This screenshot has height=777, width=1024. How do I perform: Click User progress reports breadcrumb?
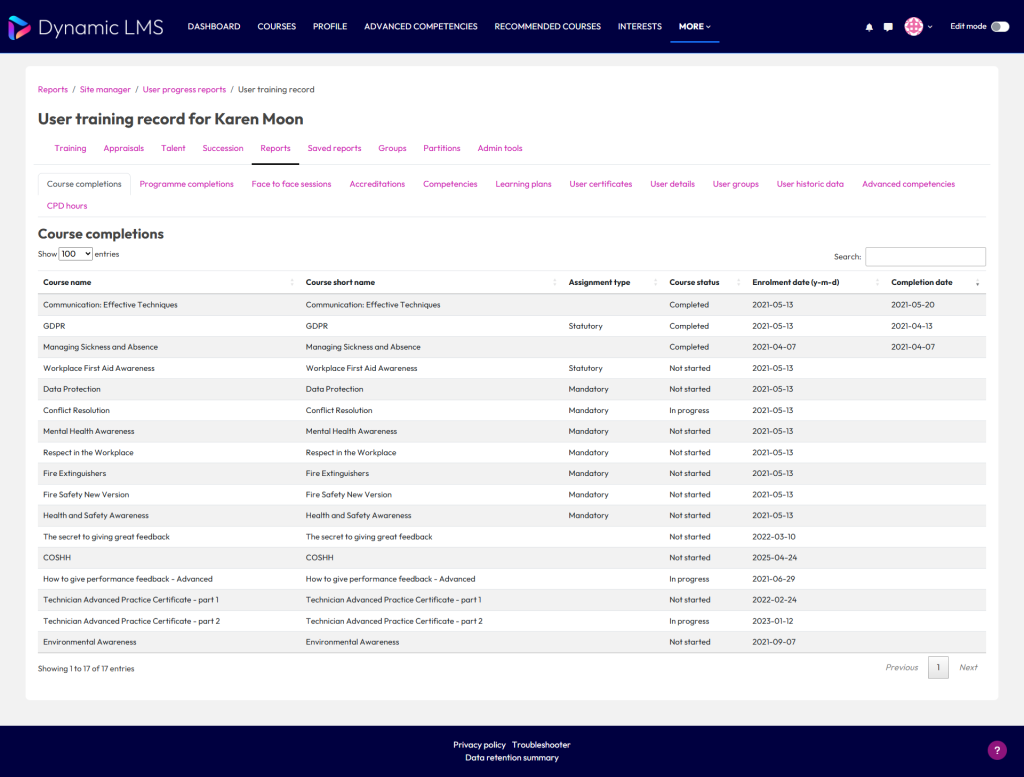pos(184,89)
